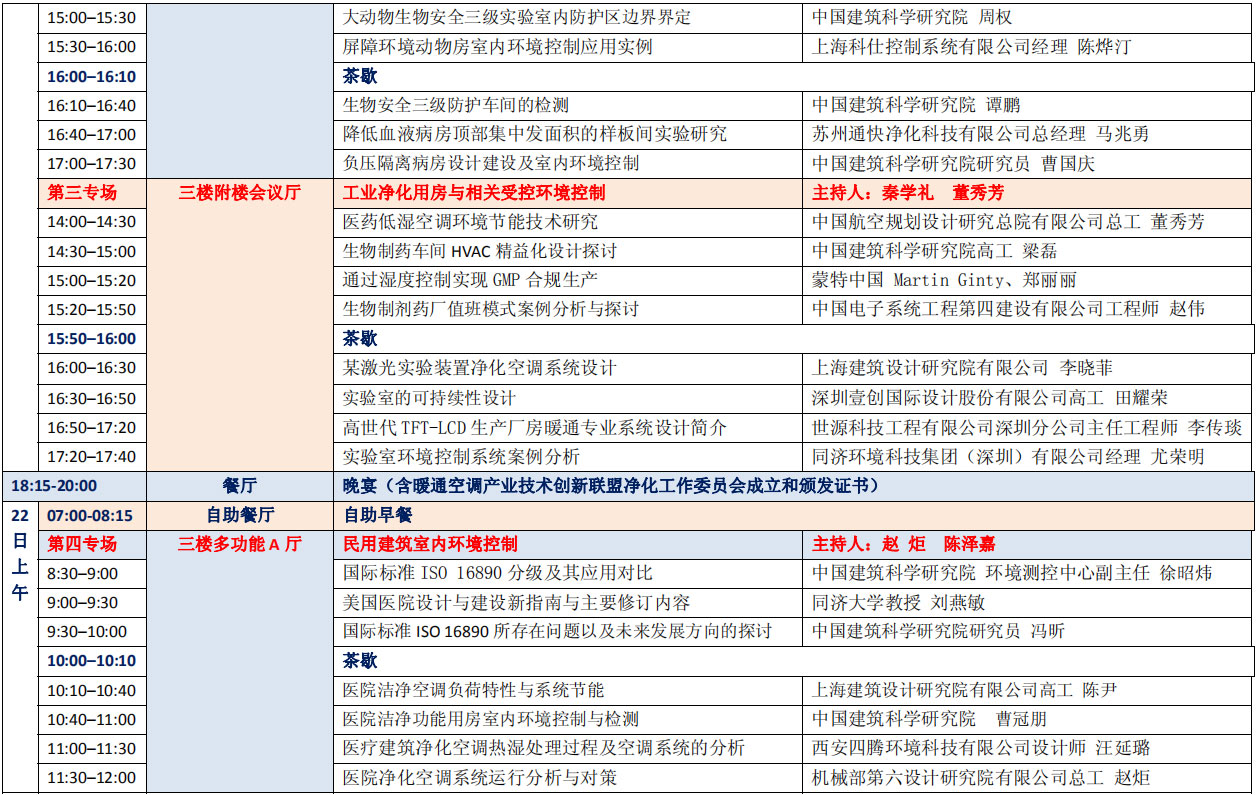Select the 15:50–16:00 tea break time
The height and width of the screenshot is (795, 1256).
coord(92,339)
